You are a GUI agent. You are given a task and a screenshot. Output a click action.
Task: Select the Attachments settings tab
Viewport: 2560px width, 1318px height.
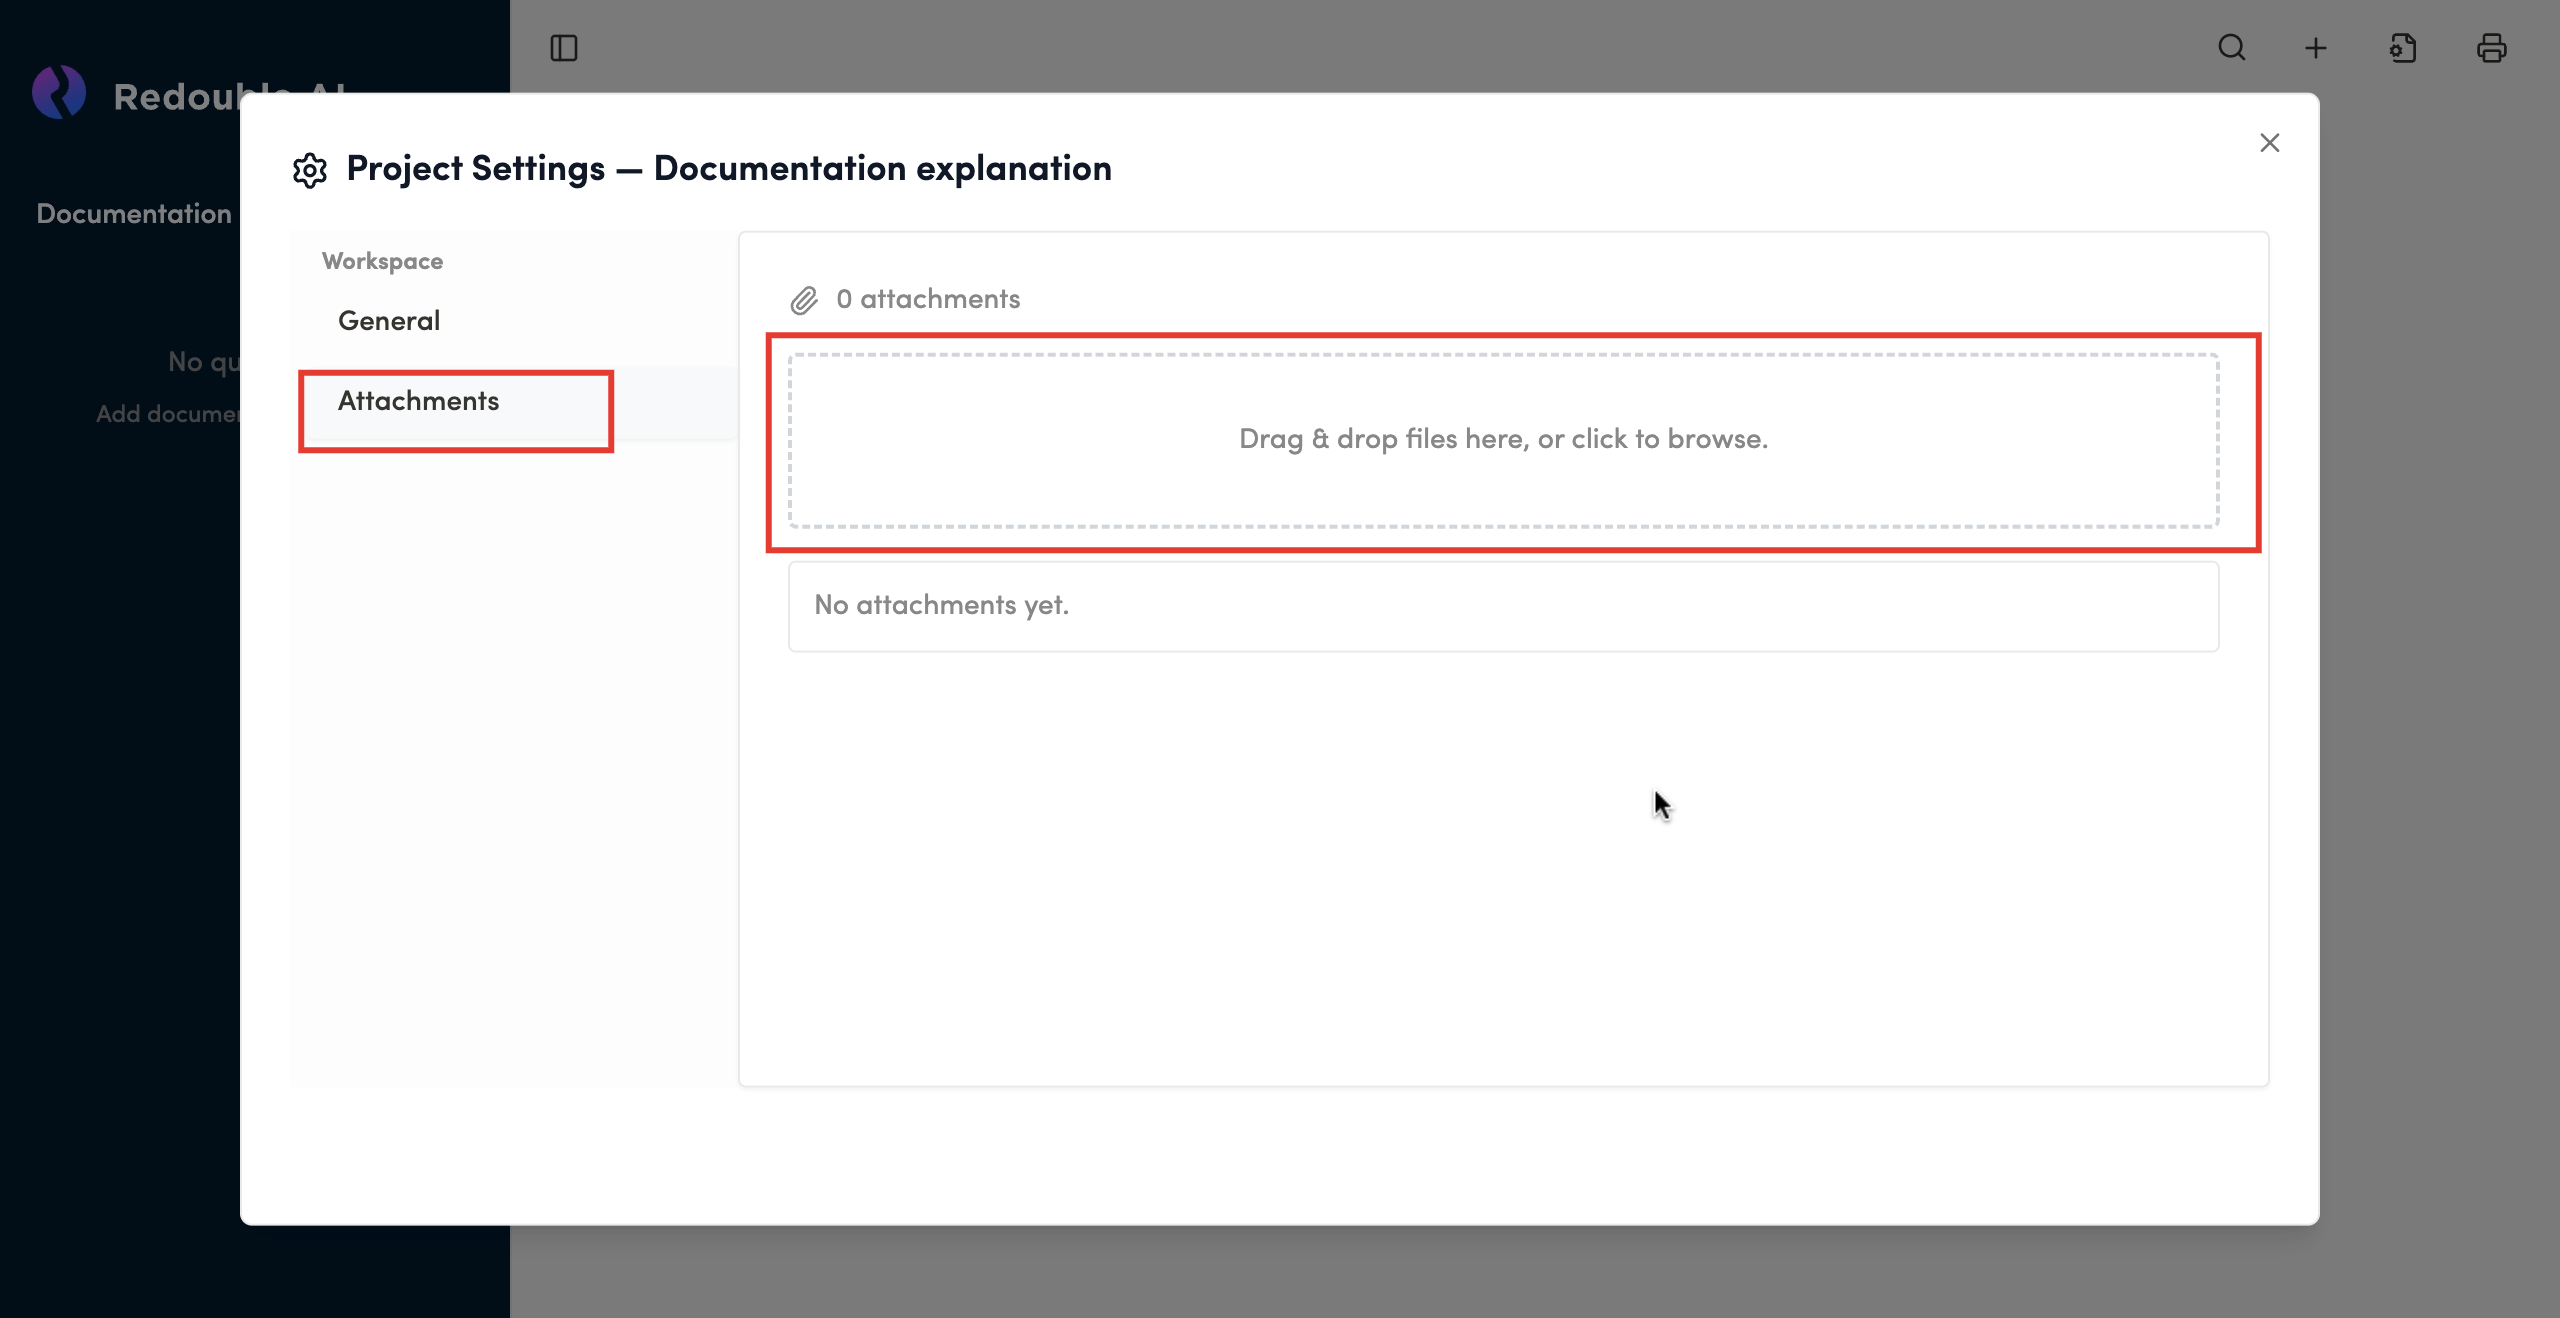pos(418,401)
